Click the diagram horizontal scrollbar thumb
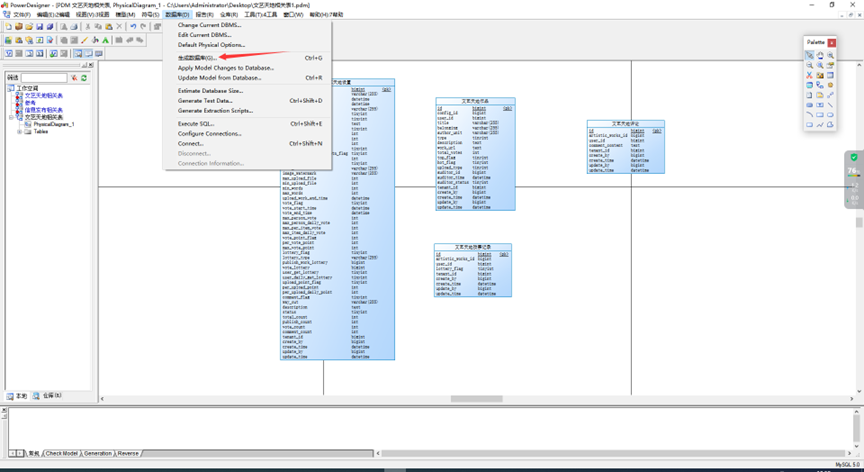Screen dimensions: 864x472 (477, 399)
